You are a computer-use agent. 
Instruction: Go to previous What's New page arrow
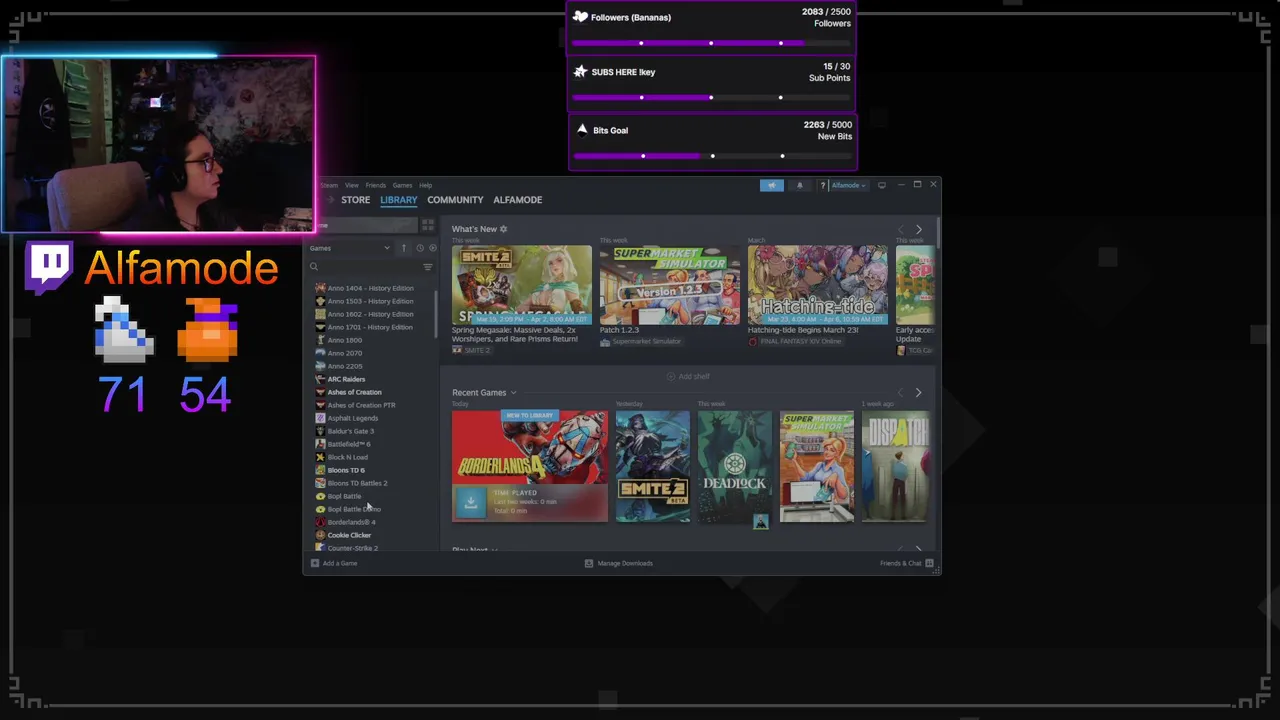[x=900, y=230]
